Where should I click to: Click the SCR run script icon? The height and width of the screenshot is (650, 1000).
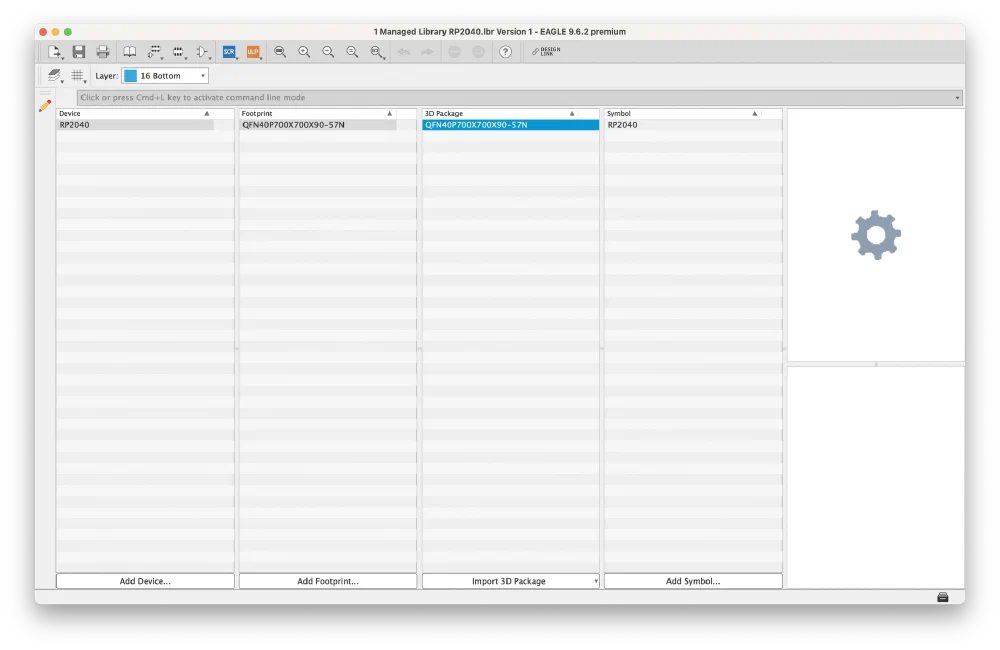click(229, 52)
